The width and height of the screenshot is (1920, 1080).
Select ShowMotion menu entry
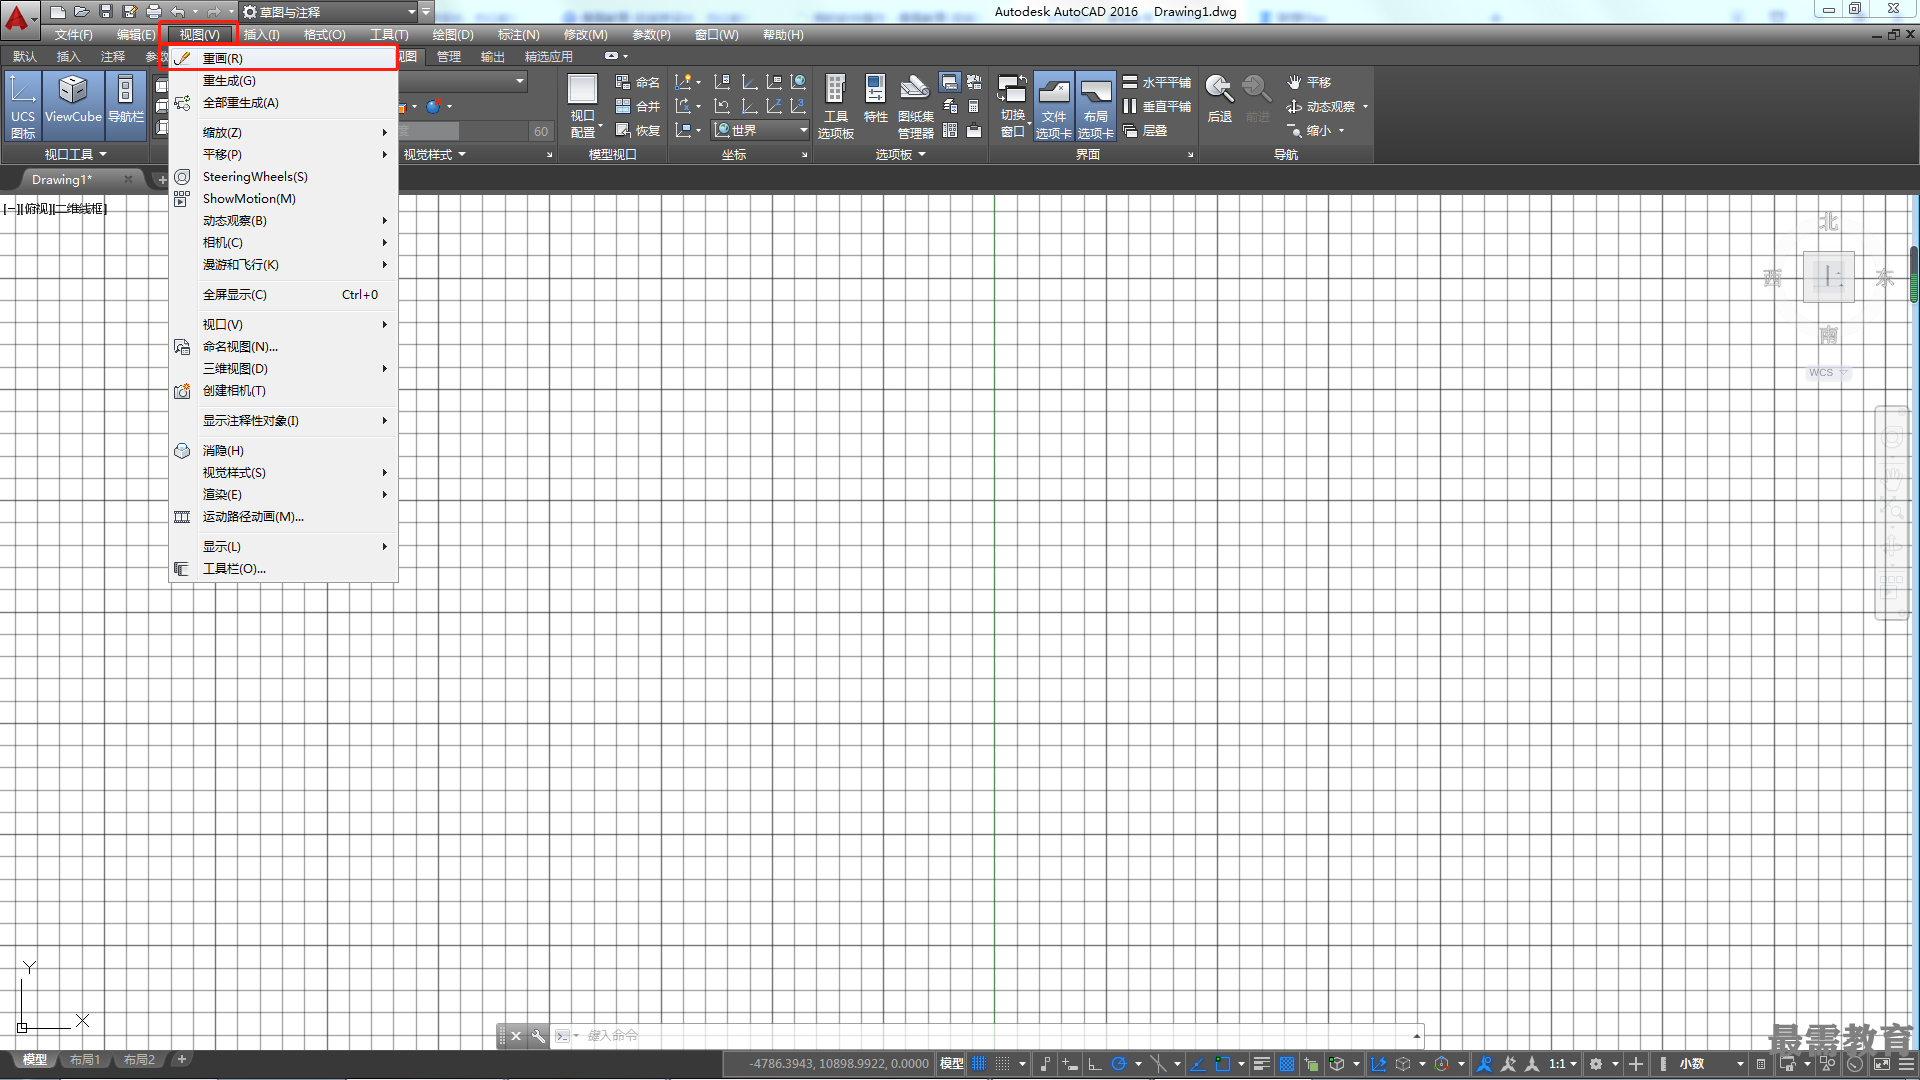283,198
